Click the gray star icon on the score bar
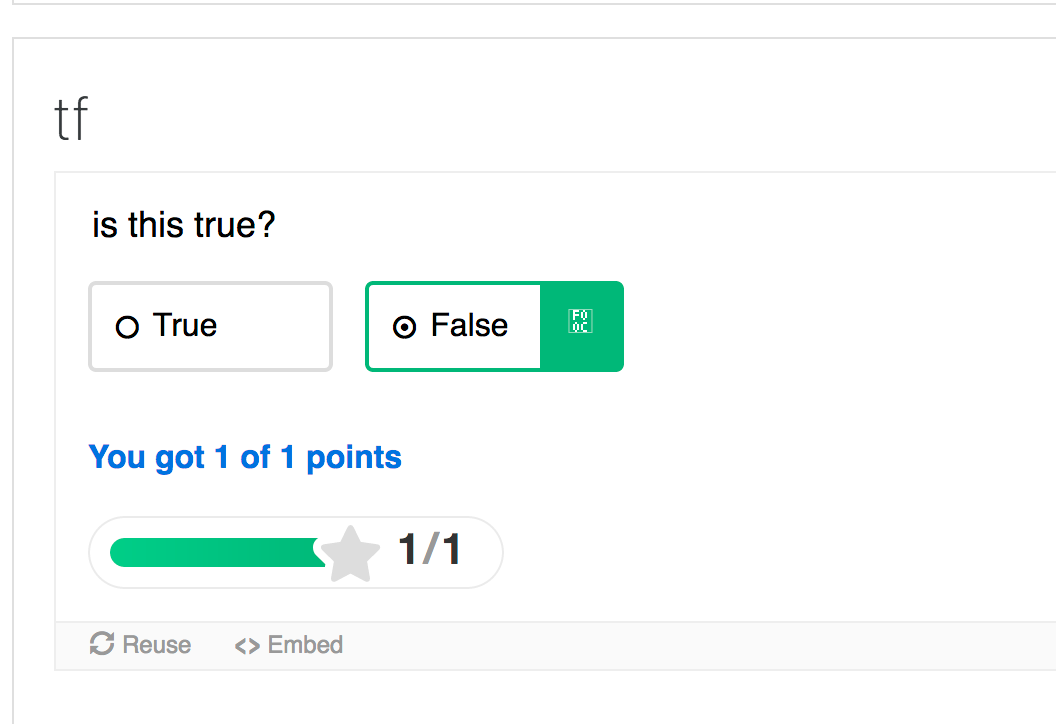This screenshot has width=1056, height=724. [x=350, y=554]
